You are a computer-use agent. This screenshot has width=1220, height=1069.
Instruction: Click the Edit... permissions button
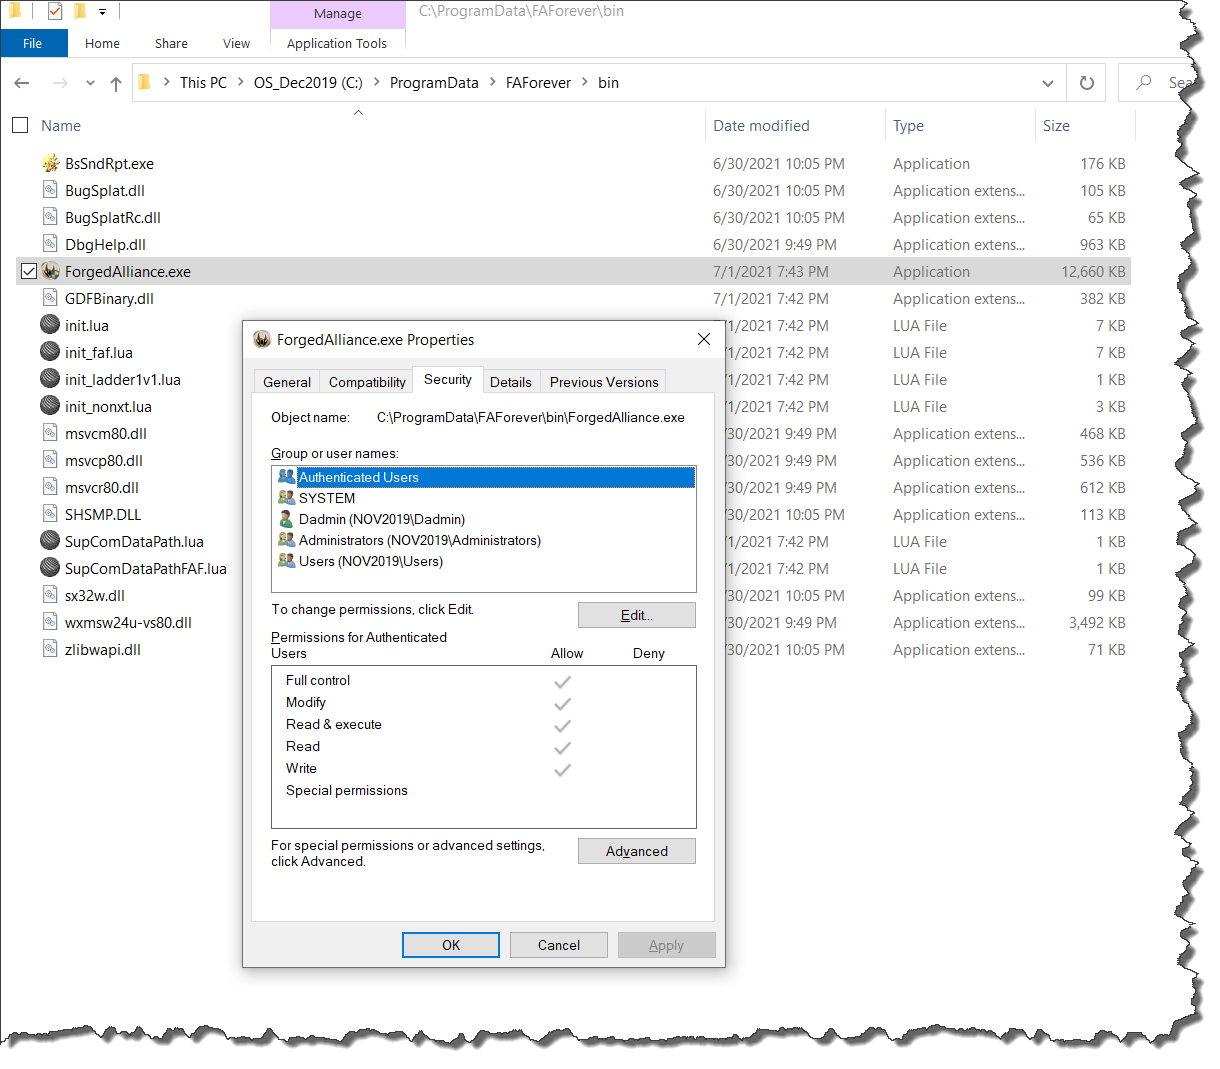[637, 615]
